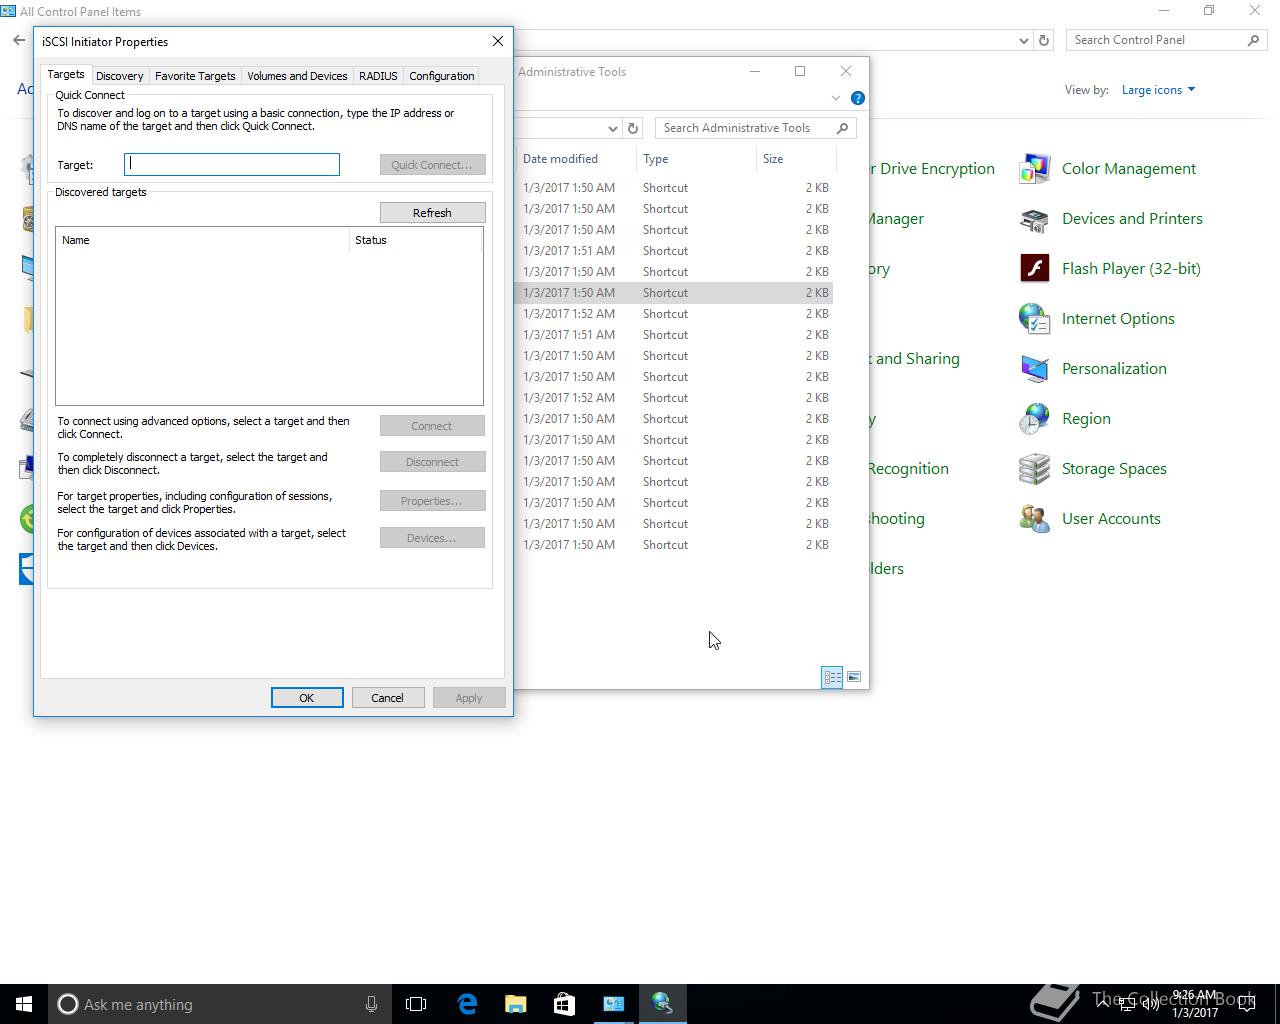The width and height of the screenshot is (1280, 1024).
Task: Open Devices and Printers icon
Action: (x=1034, y=219)
